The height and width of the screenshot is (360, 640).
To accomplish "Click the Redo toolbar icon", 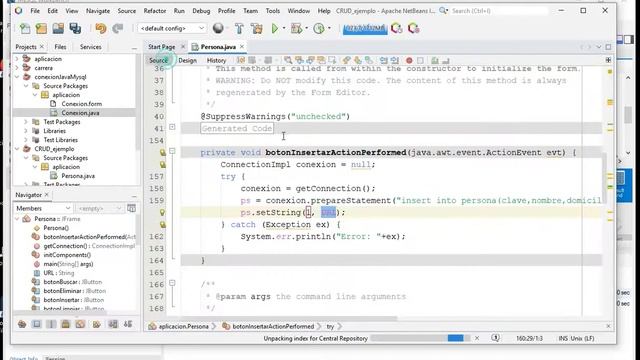I will (118, 28).
